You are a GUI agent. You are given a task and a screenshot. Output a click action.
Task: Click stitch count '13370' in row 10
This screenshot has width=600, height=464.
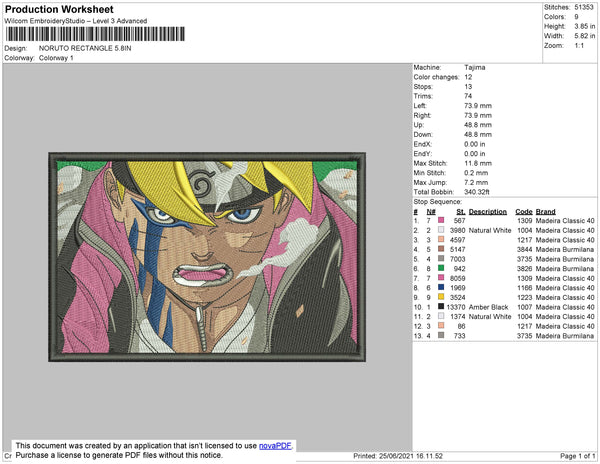coord(456,307)
